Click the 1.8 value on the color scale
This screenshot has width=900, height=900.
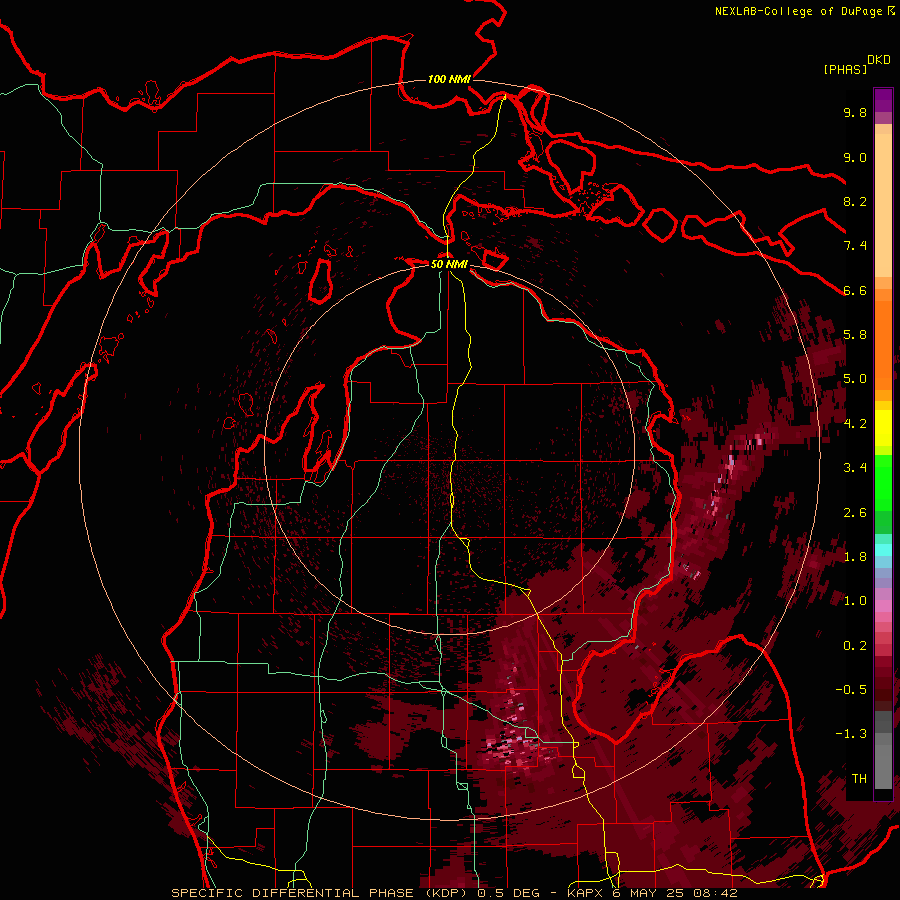click(x=855, y=557)
